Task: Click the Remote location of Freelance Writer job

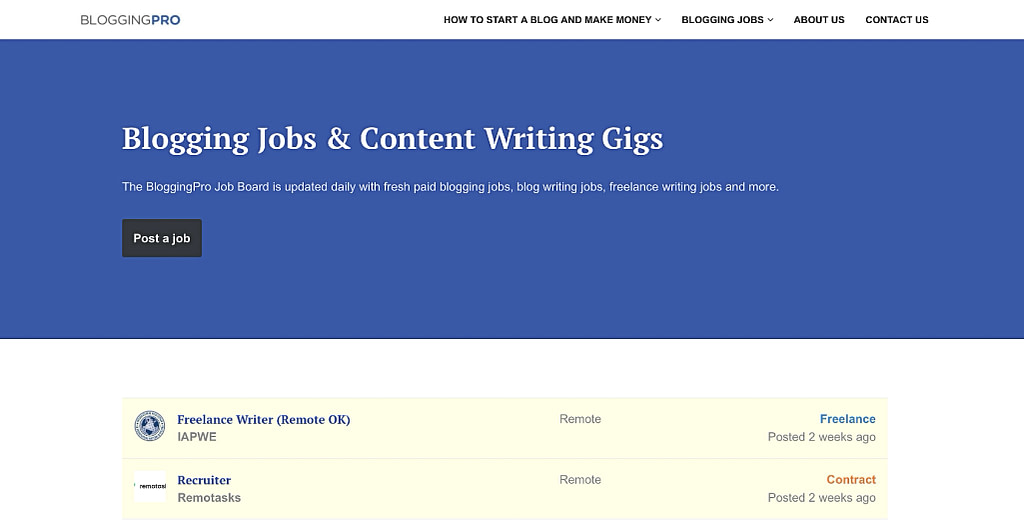Action: [x=580, y=419]
